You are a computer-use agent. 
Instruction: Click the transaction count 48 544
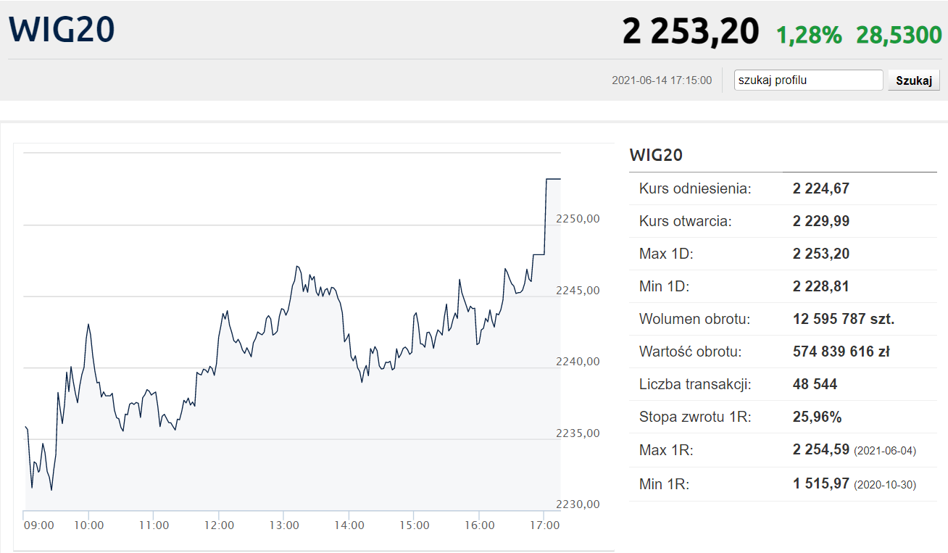point(814,384)
